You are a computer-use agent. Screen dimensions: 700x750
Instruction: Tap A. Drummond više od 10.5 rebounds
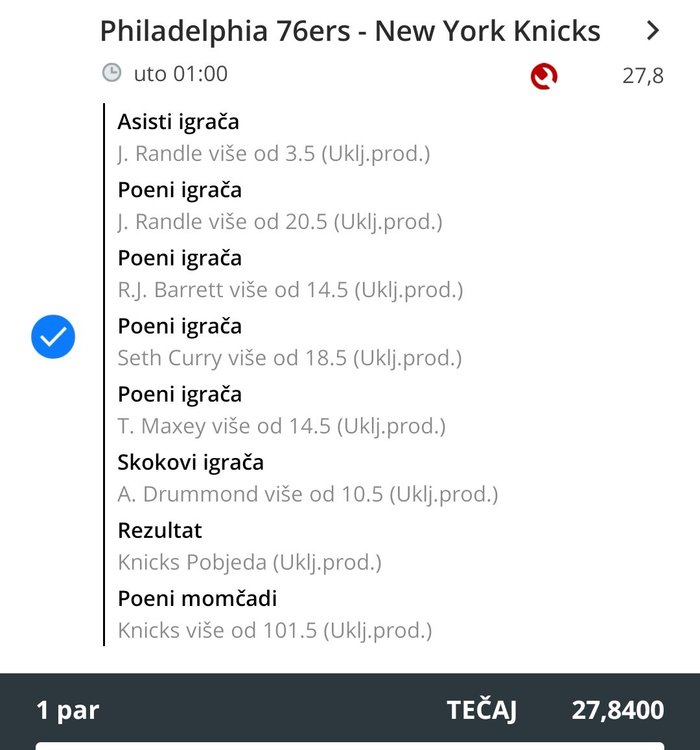pos(308,494)
